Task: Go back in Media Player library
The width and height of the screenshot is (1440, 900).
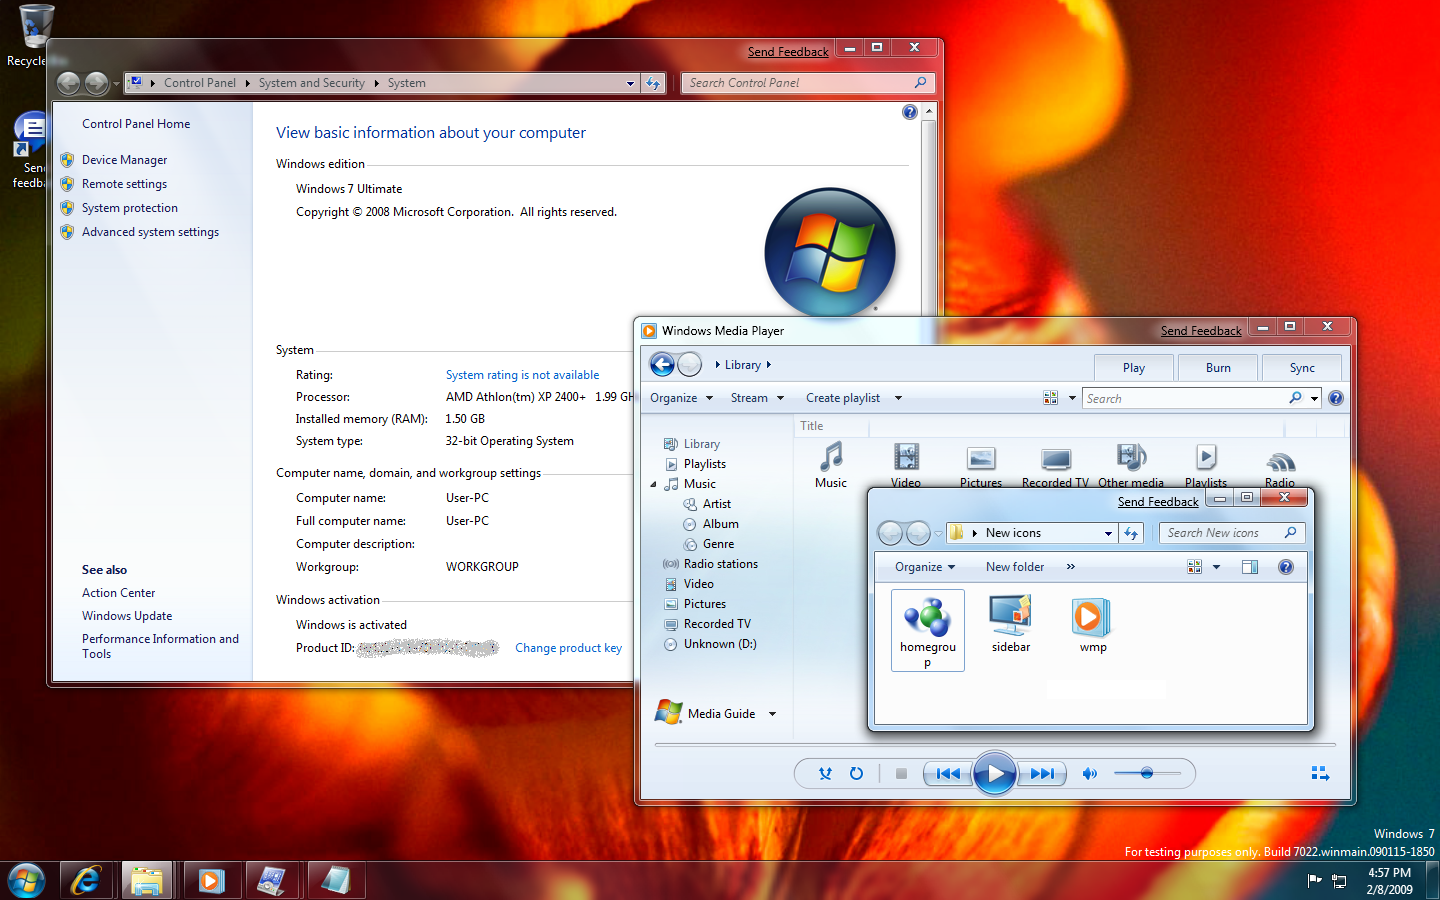Action: (x=662, y=365)
